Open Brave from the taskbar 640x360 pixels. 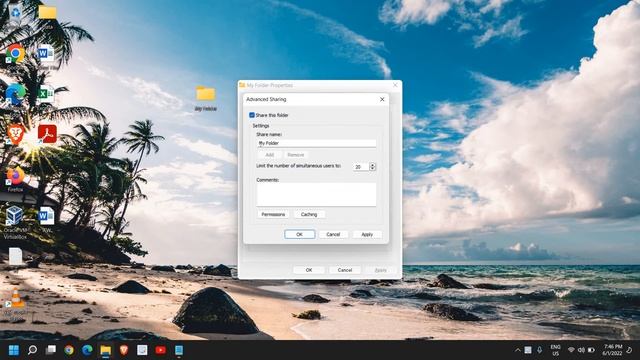pos(124,350)
